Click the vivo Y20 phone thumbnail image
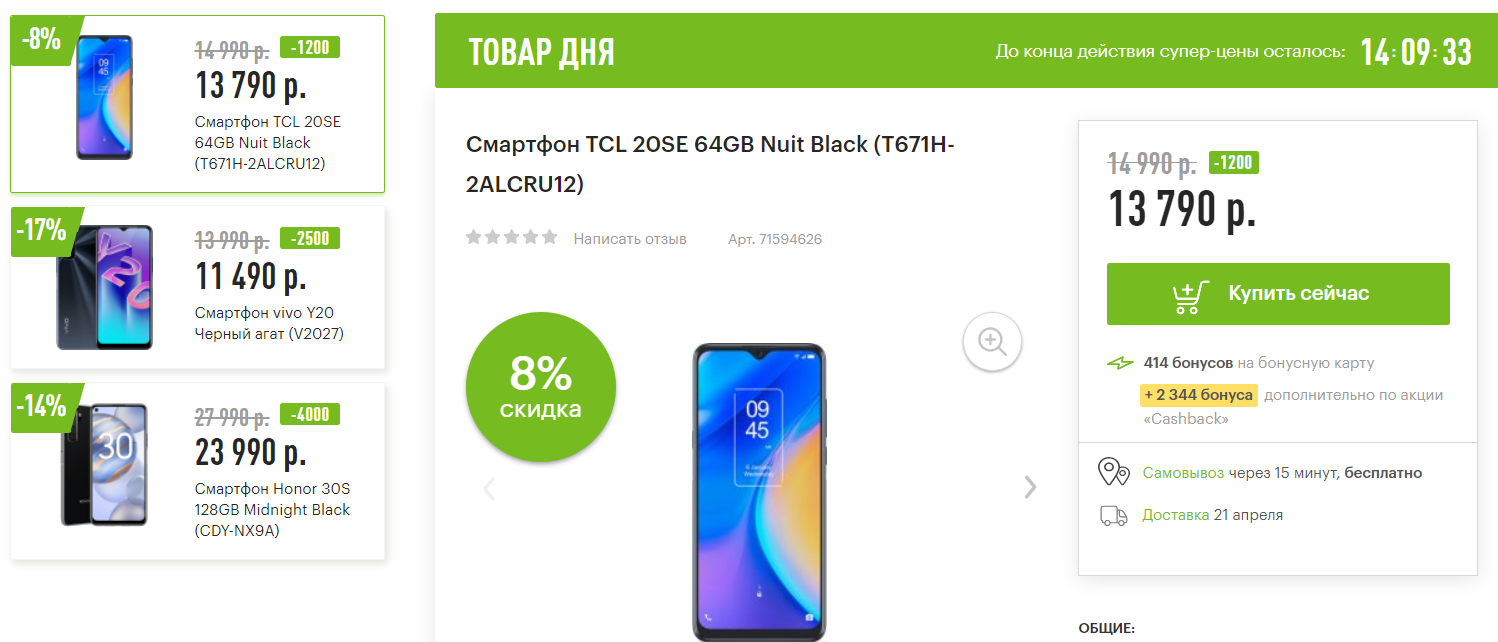This screenshot has height=642, width=1498. 105,287
